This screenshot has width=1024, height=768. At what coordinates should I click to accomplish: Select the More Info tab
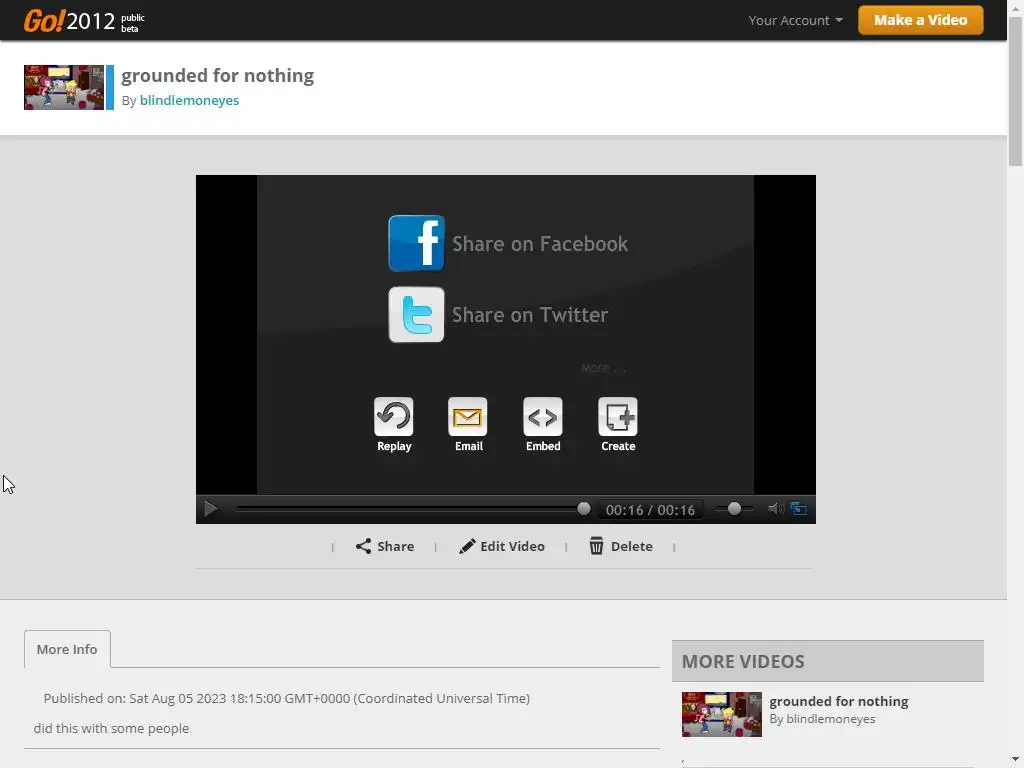(x=67, y=649)
